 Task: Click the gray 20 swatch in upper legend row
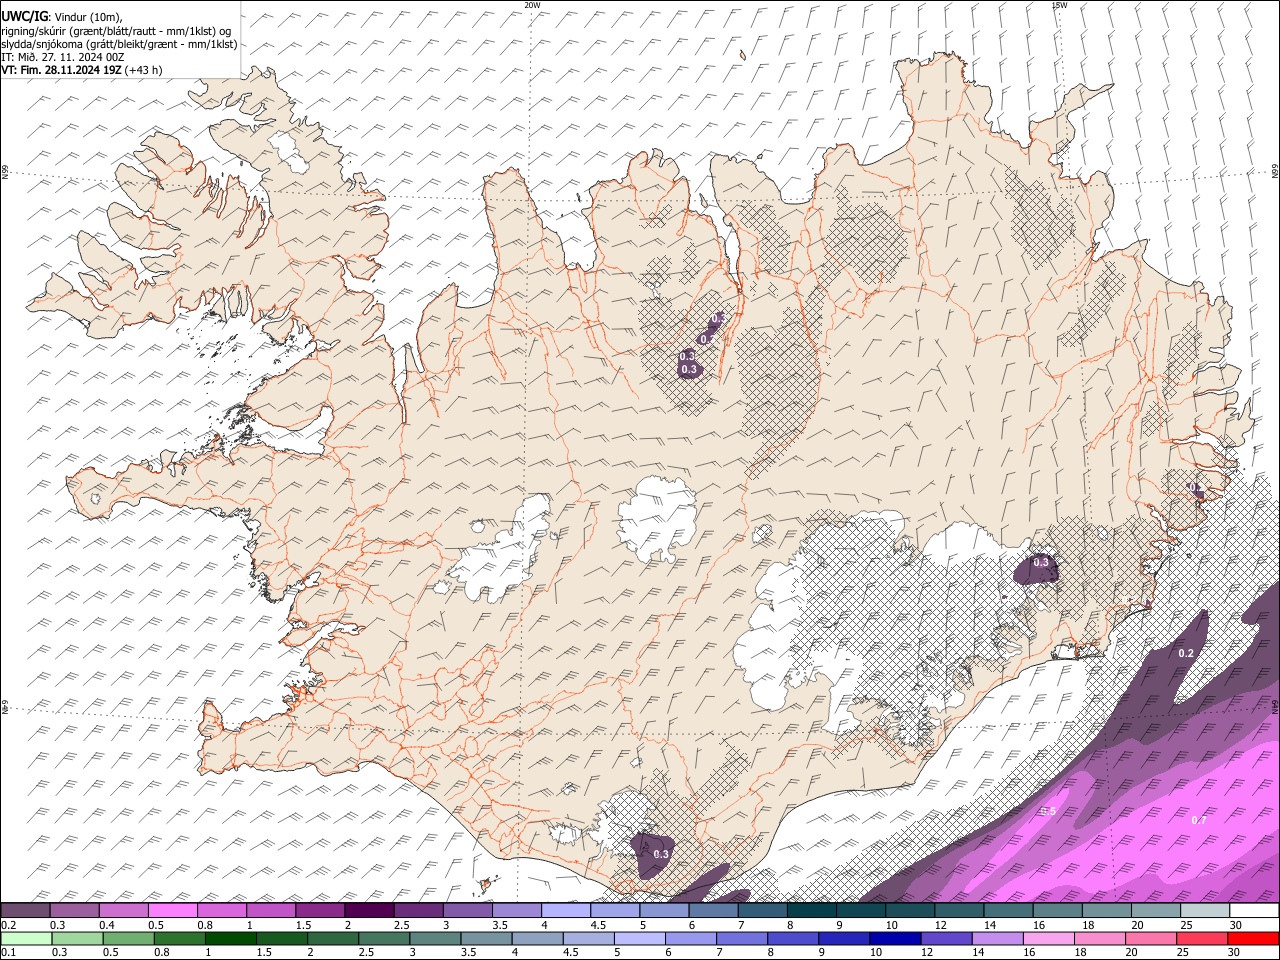1157,911
